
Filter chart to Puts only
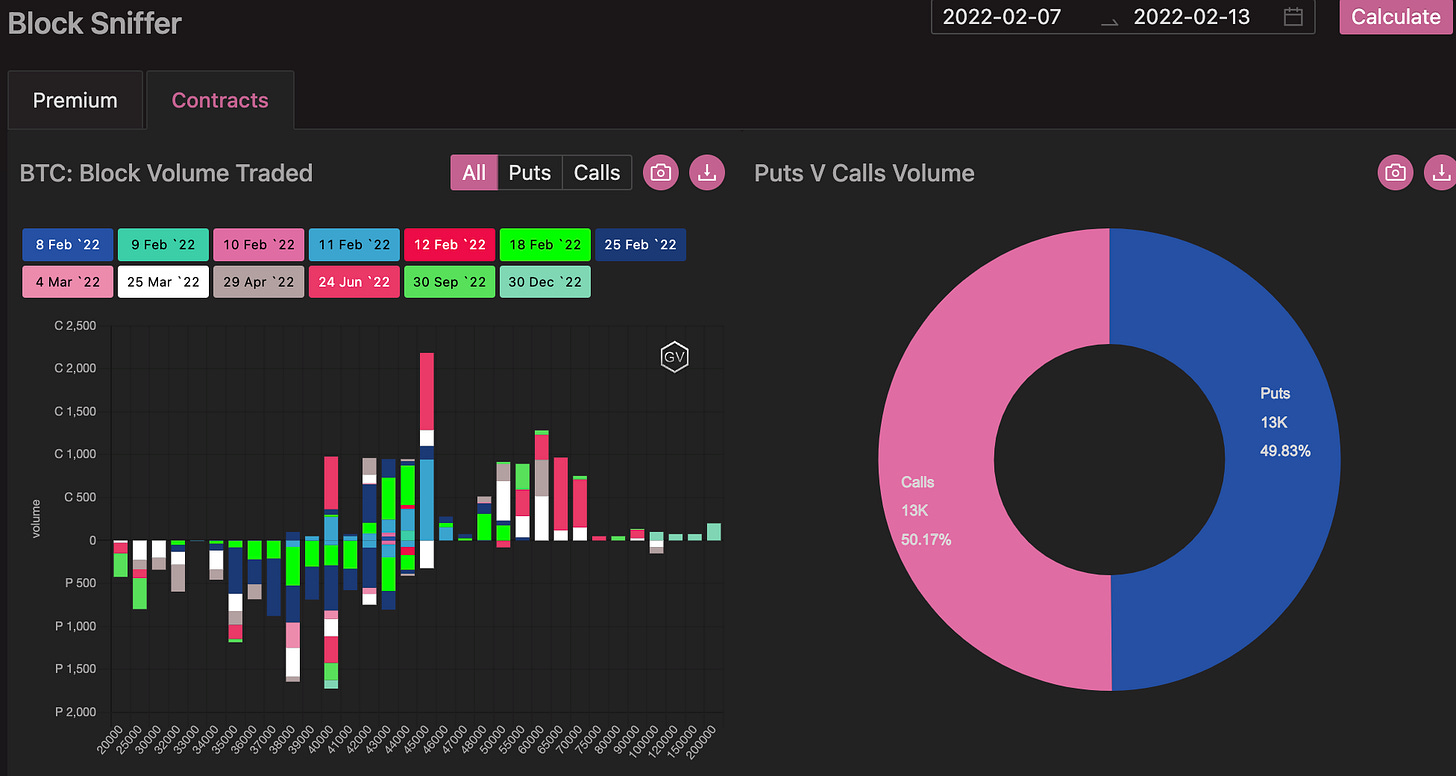pyautogui.click(x=530, y=173)
